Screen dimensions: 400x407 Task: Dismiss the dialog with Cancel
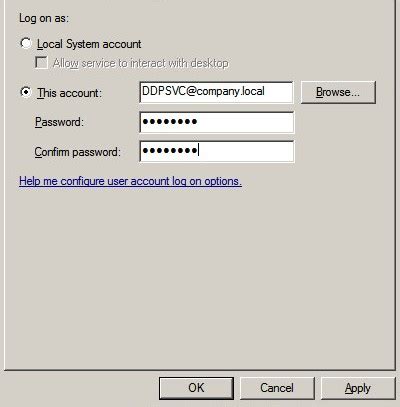(277, 388)
